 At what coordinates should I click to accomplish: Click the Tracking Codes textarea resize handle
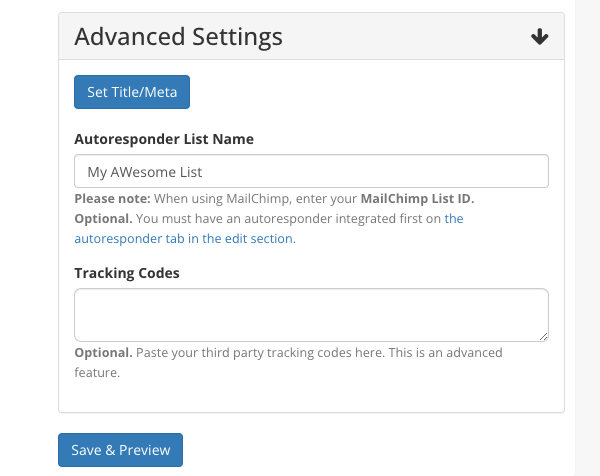(543, 337)
